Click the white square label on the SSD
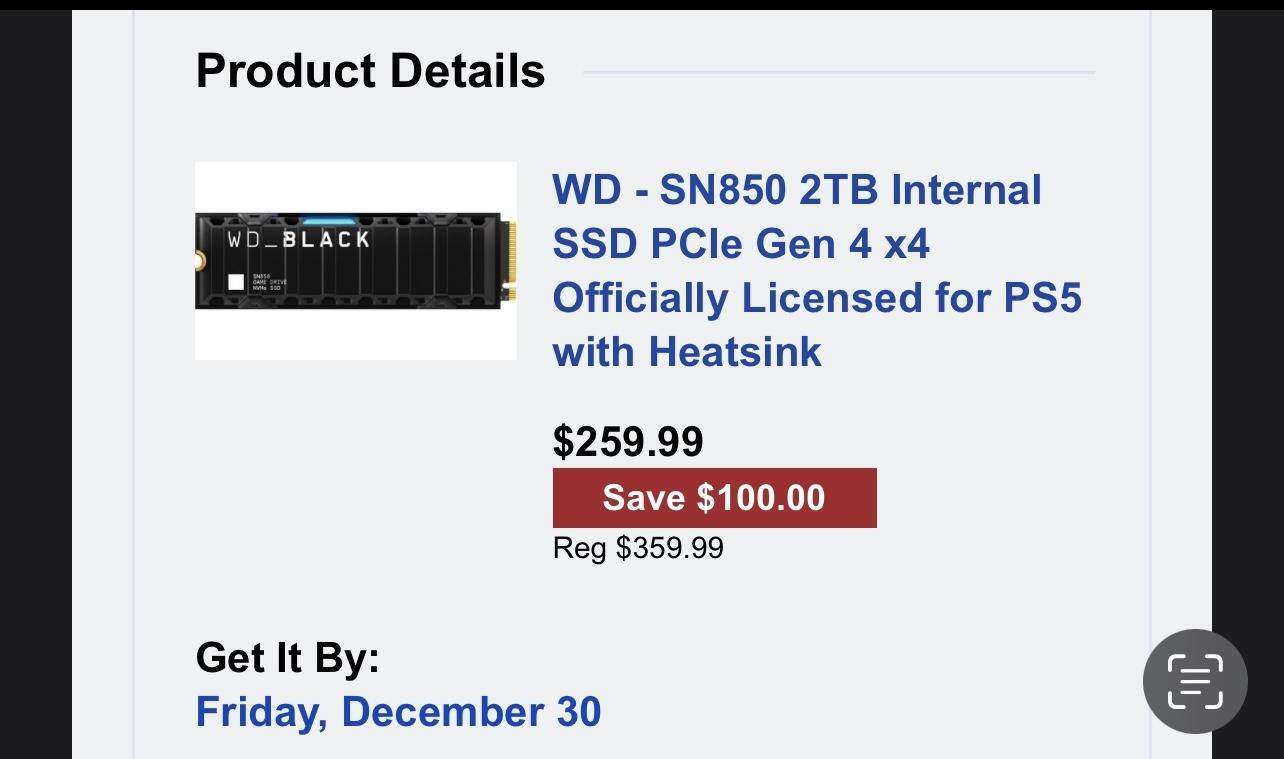 236,282
